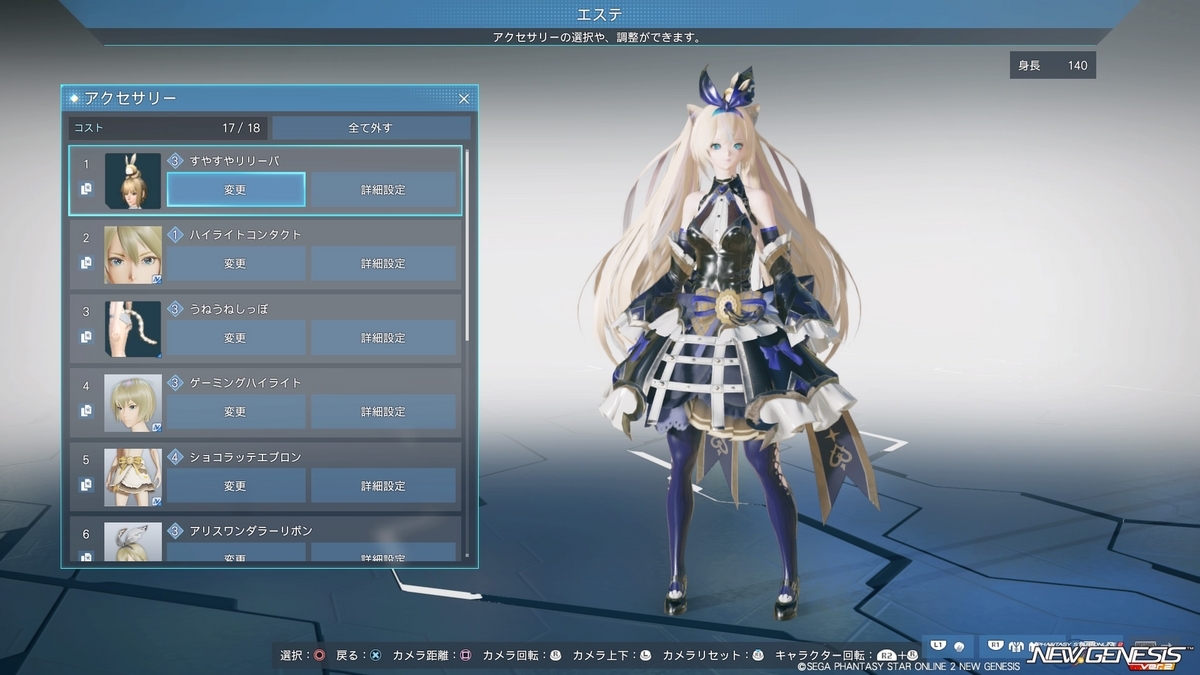The height and width of the screenshot is (675, 1200).
Task: Click the R2 icon for キャラクター回転
Action: tap(887, 657)
